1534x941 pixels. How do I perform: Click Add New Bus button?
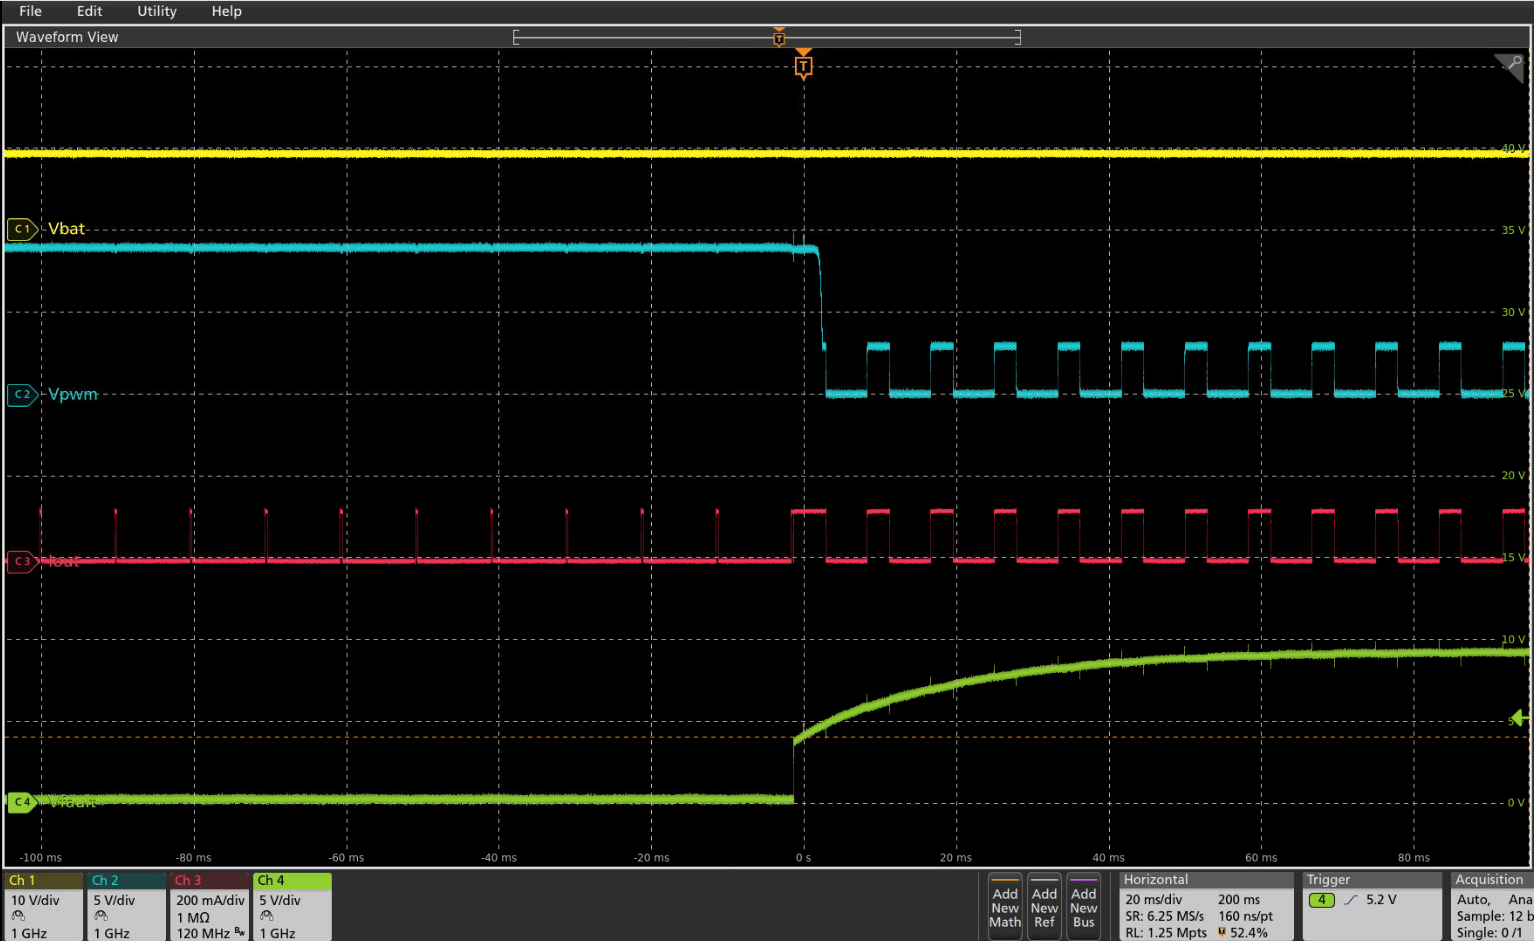(x=1083, y=906)
